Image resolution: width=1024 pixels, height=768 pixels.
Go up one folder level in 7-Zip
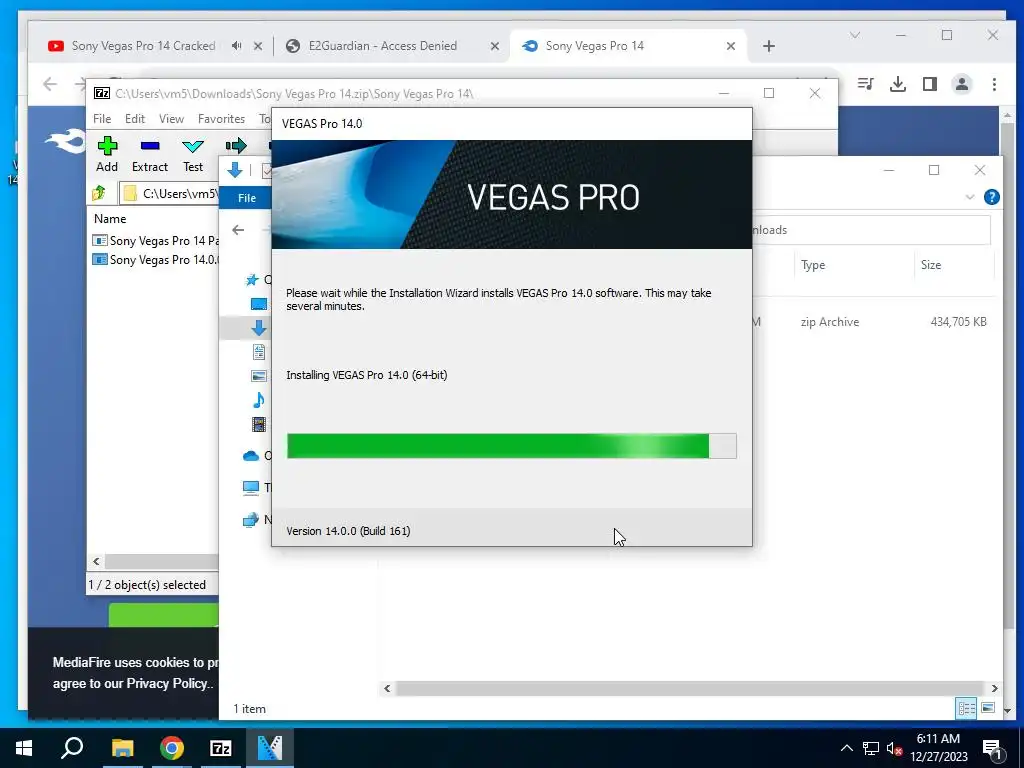coord(99,193)
